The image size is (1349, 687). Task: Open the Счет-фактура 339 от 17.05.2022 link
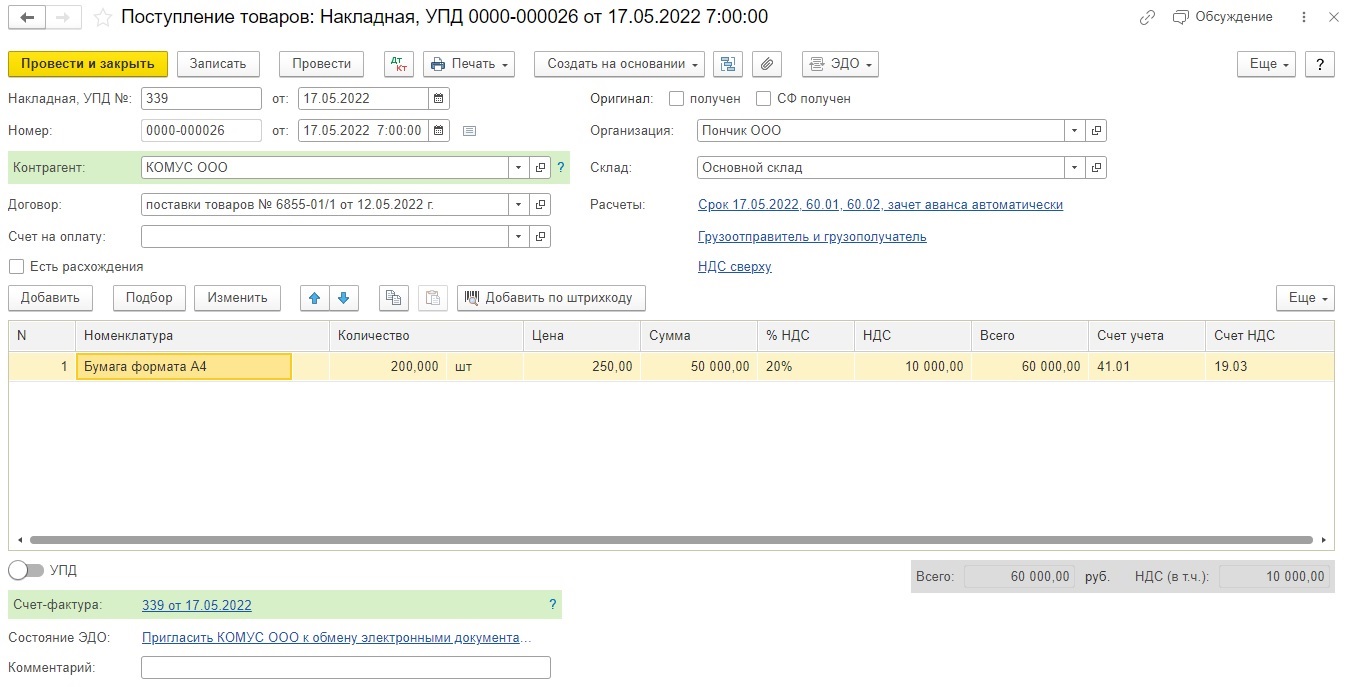tap(197, 605)
